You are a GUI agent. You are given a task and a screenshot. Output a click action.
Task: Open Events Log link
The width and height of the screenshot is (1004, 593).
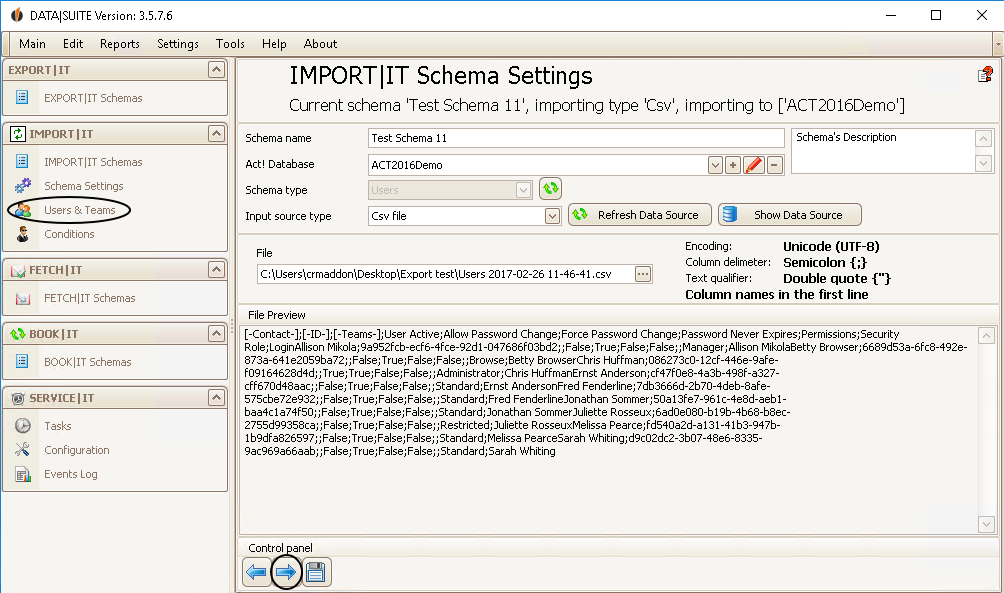(x=70, y=474)
